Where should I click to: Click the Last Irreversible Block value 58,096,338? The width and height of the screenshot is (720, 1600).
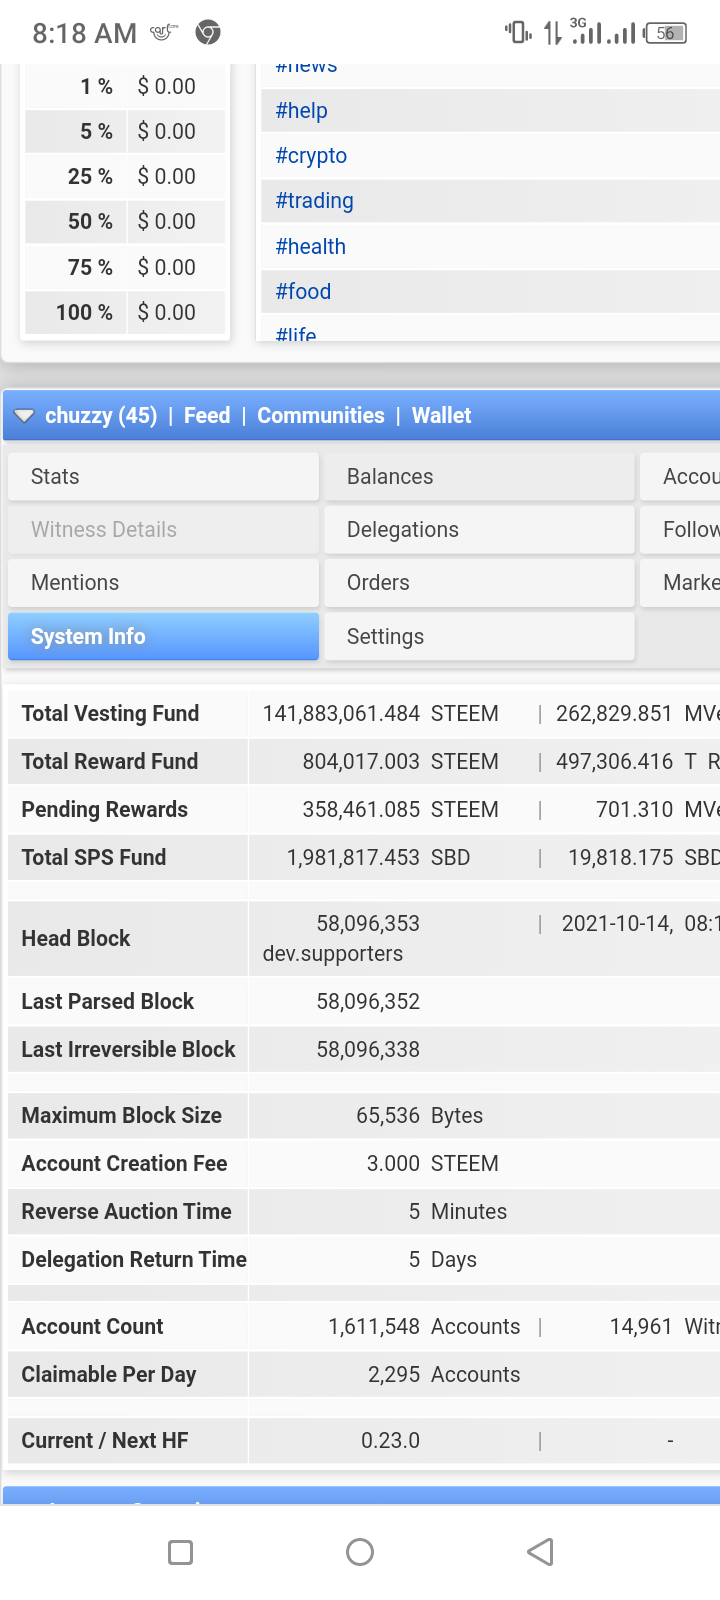point(368,1050)
